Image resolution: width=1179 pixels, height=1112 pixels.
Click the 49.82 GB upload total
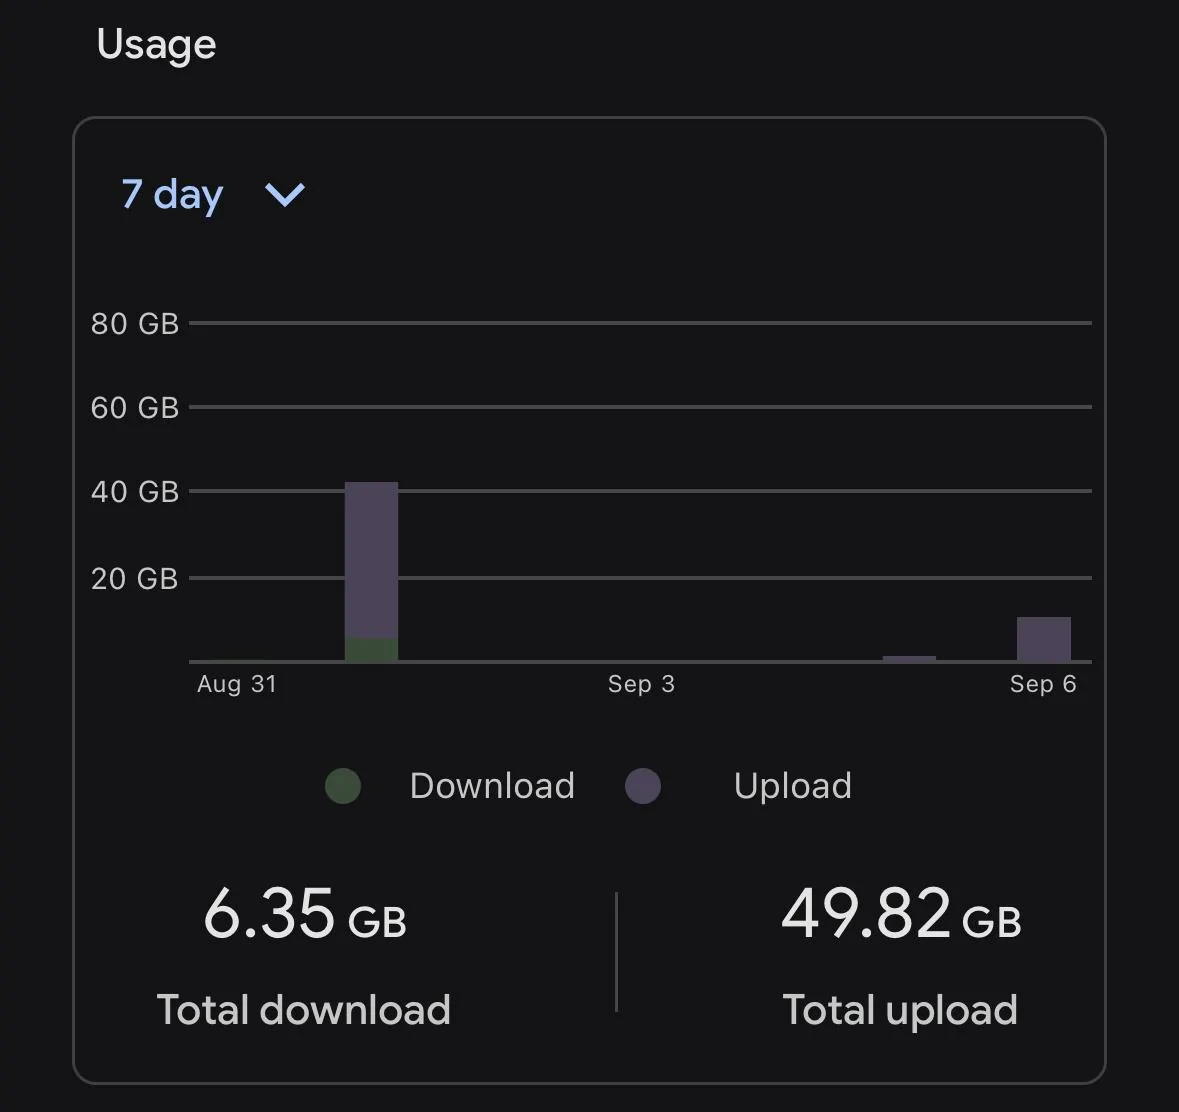tap(901, 914)
